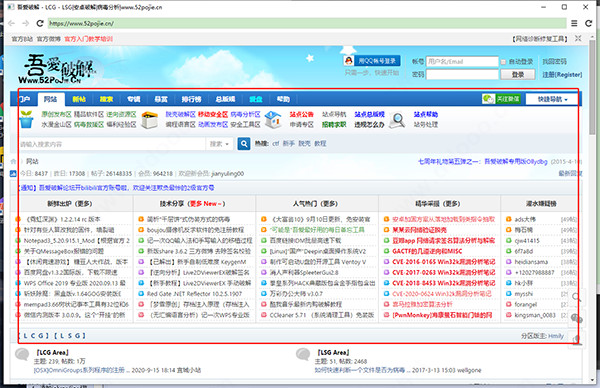Click orange bullet beside ads大佛
Image resolution: width=600 pixels, height=388 pixels.
tap(509, 219)
